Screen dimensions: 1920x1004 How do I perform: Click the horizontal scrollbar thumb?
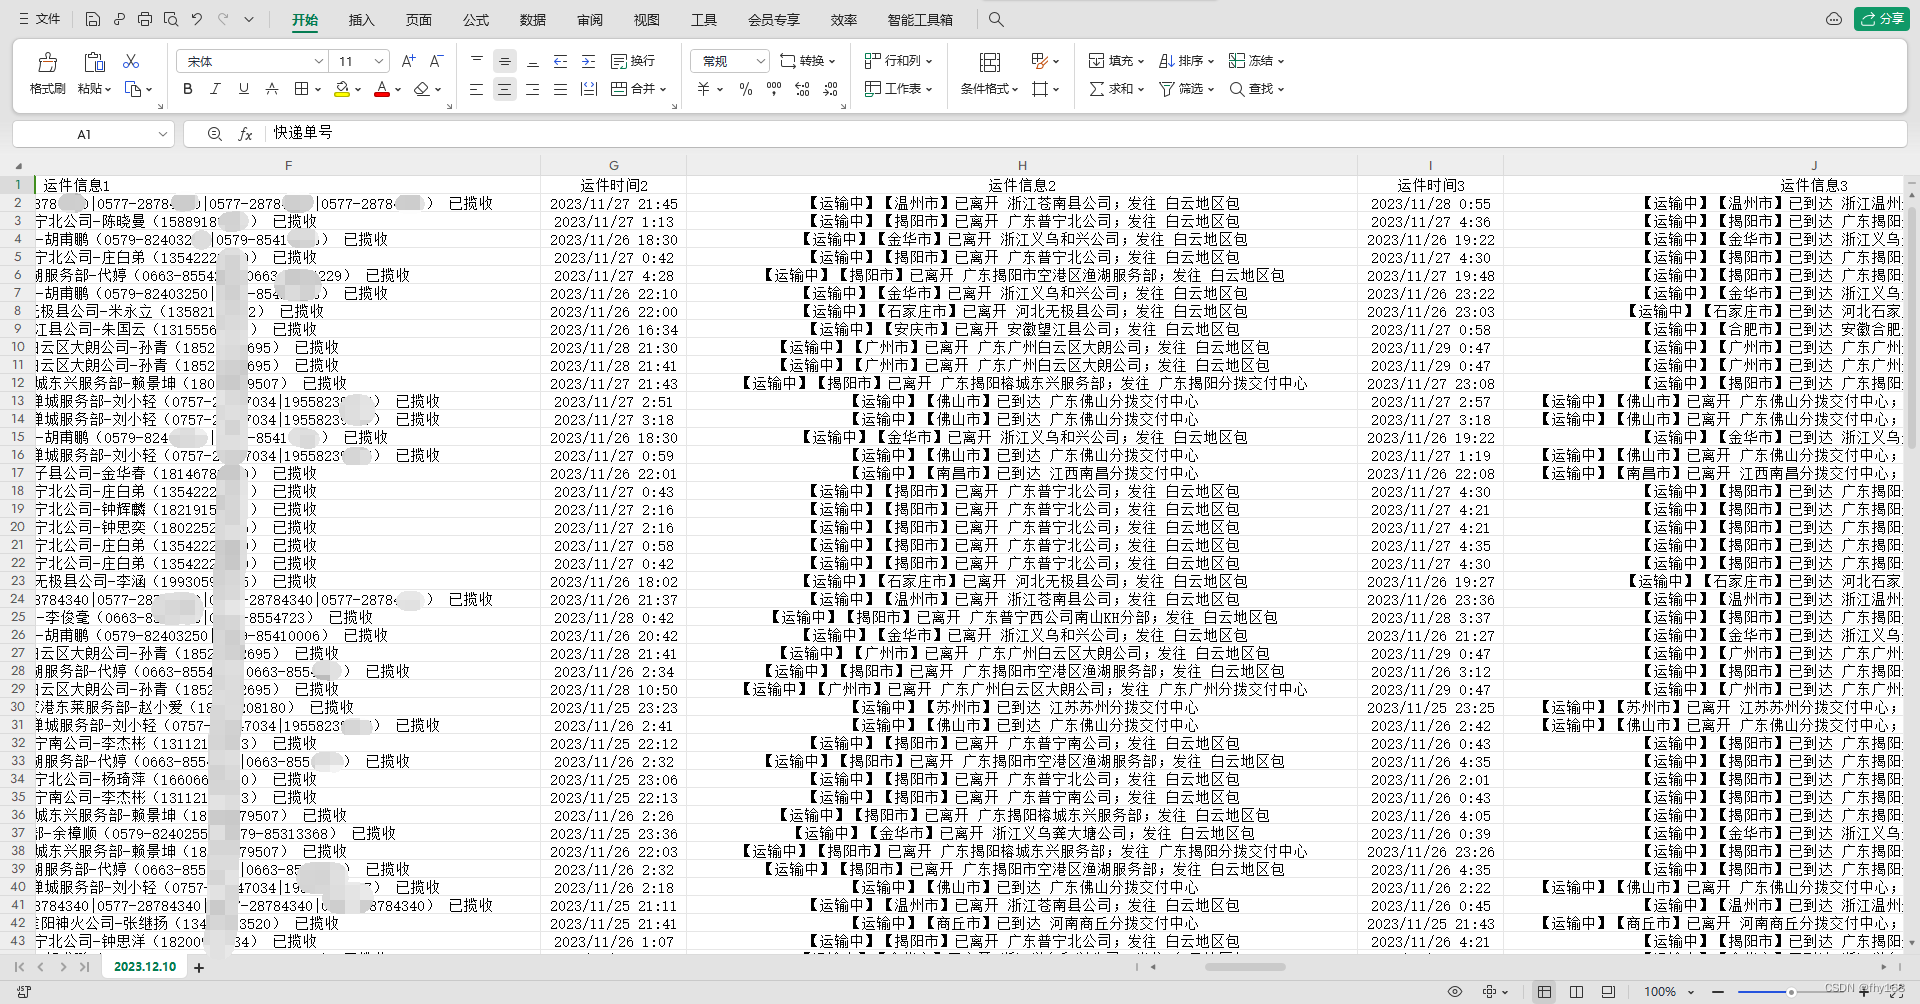click(1245, 967)
